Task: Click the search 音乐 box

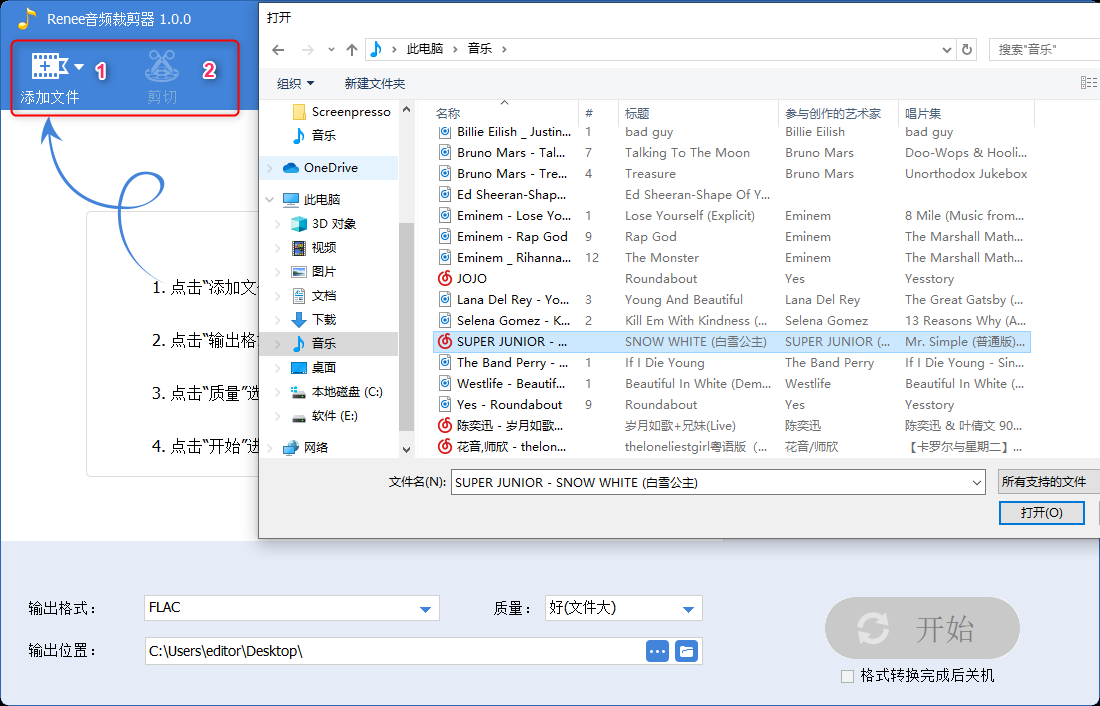Action: tap(1044, 49)
